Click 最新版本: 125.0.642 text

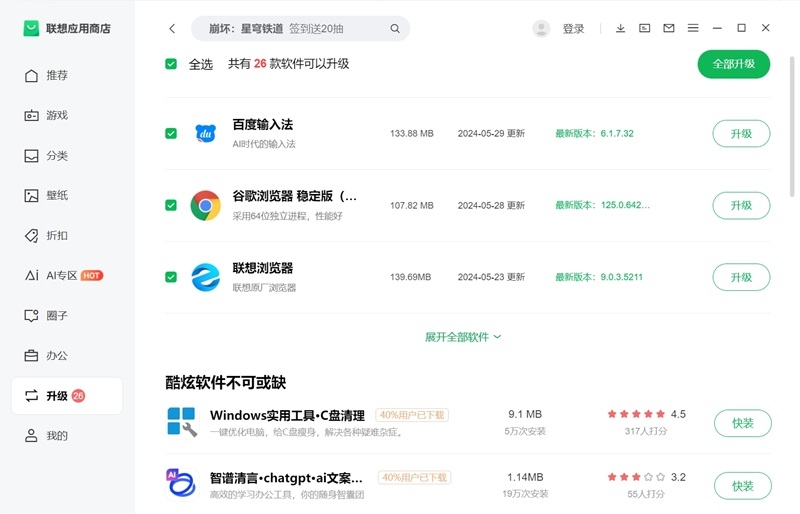coord(603,205)
